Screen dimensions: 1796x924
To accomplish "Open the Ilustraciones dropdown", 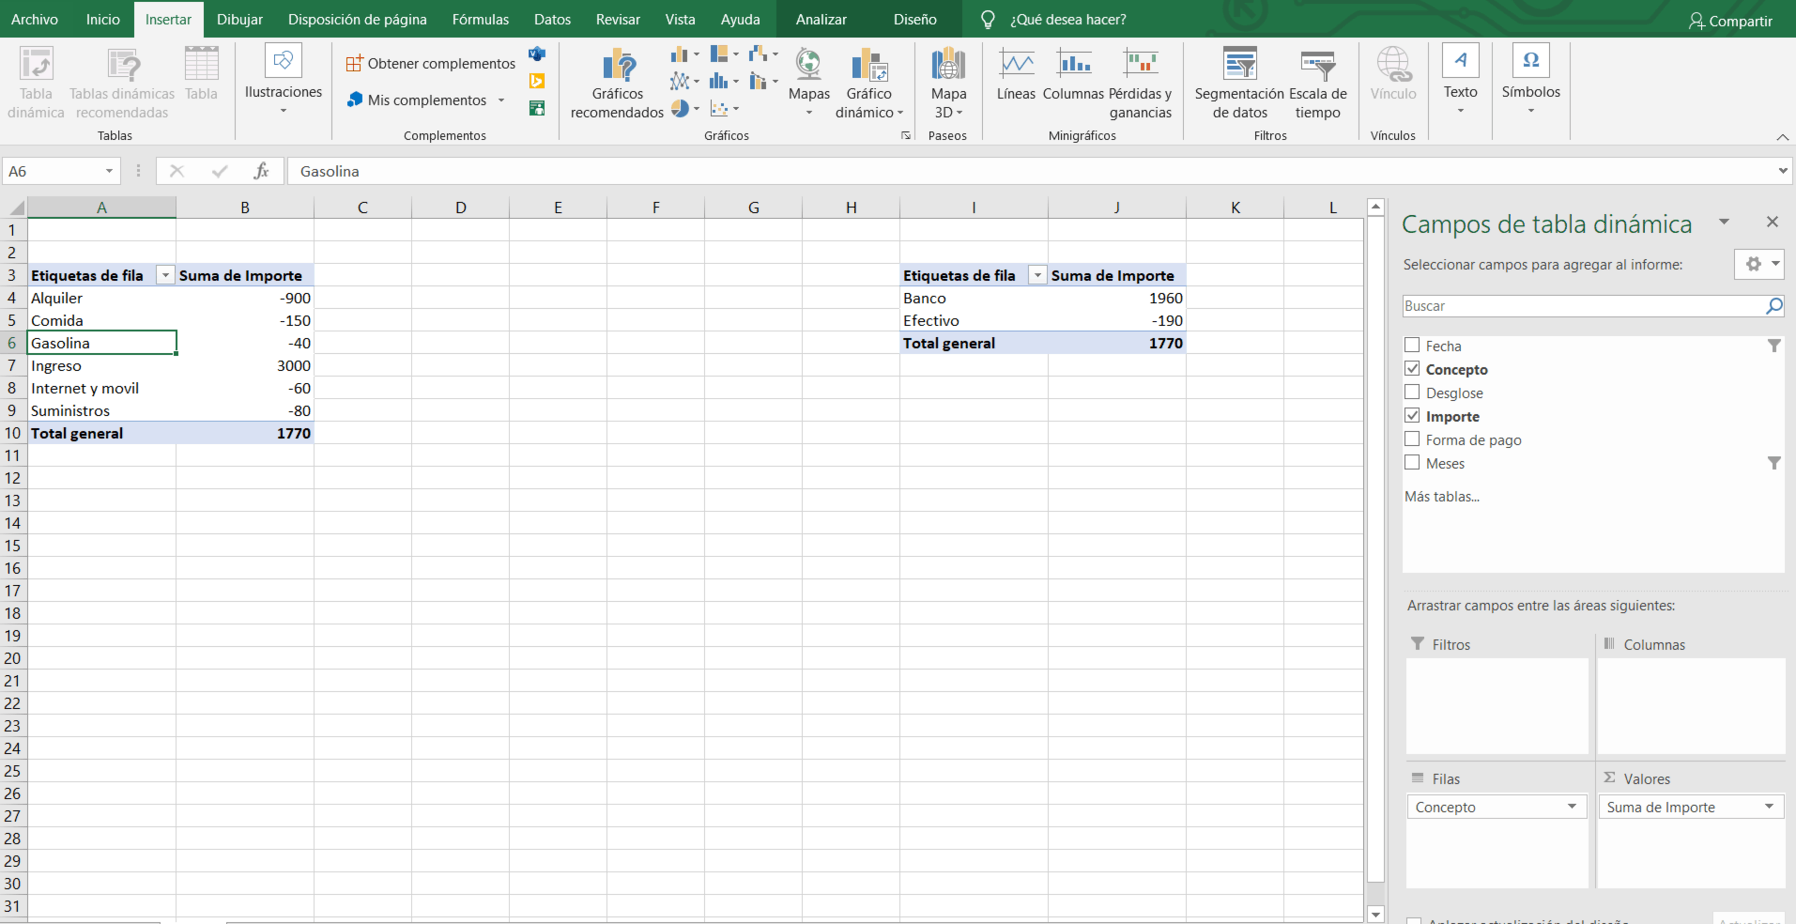I will coord(283,81).
